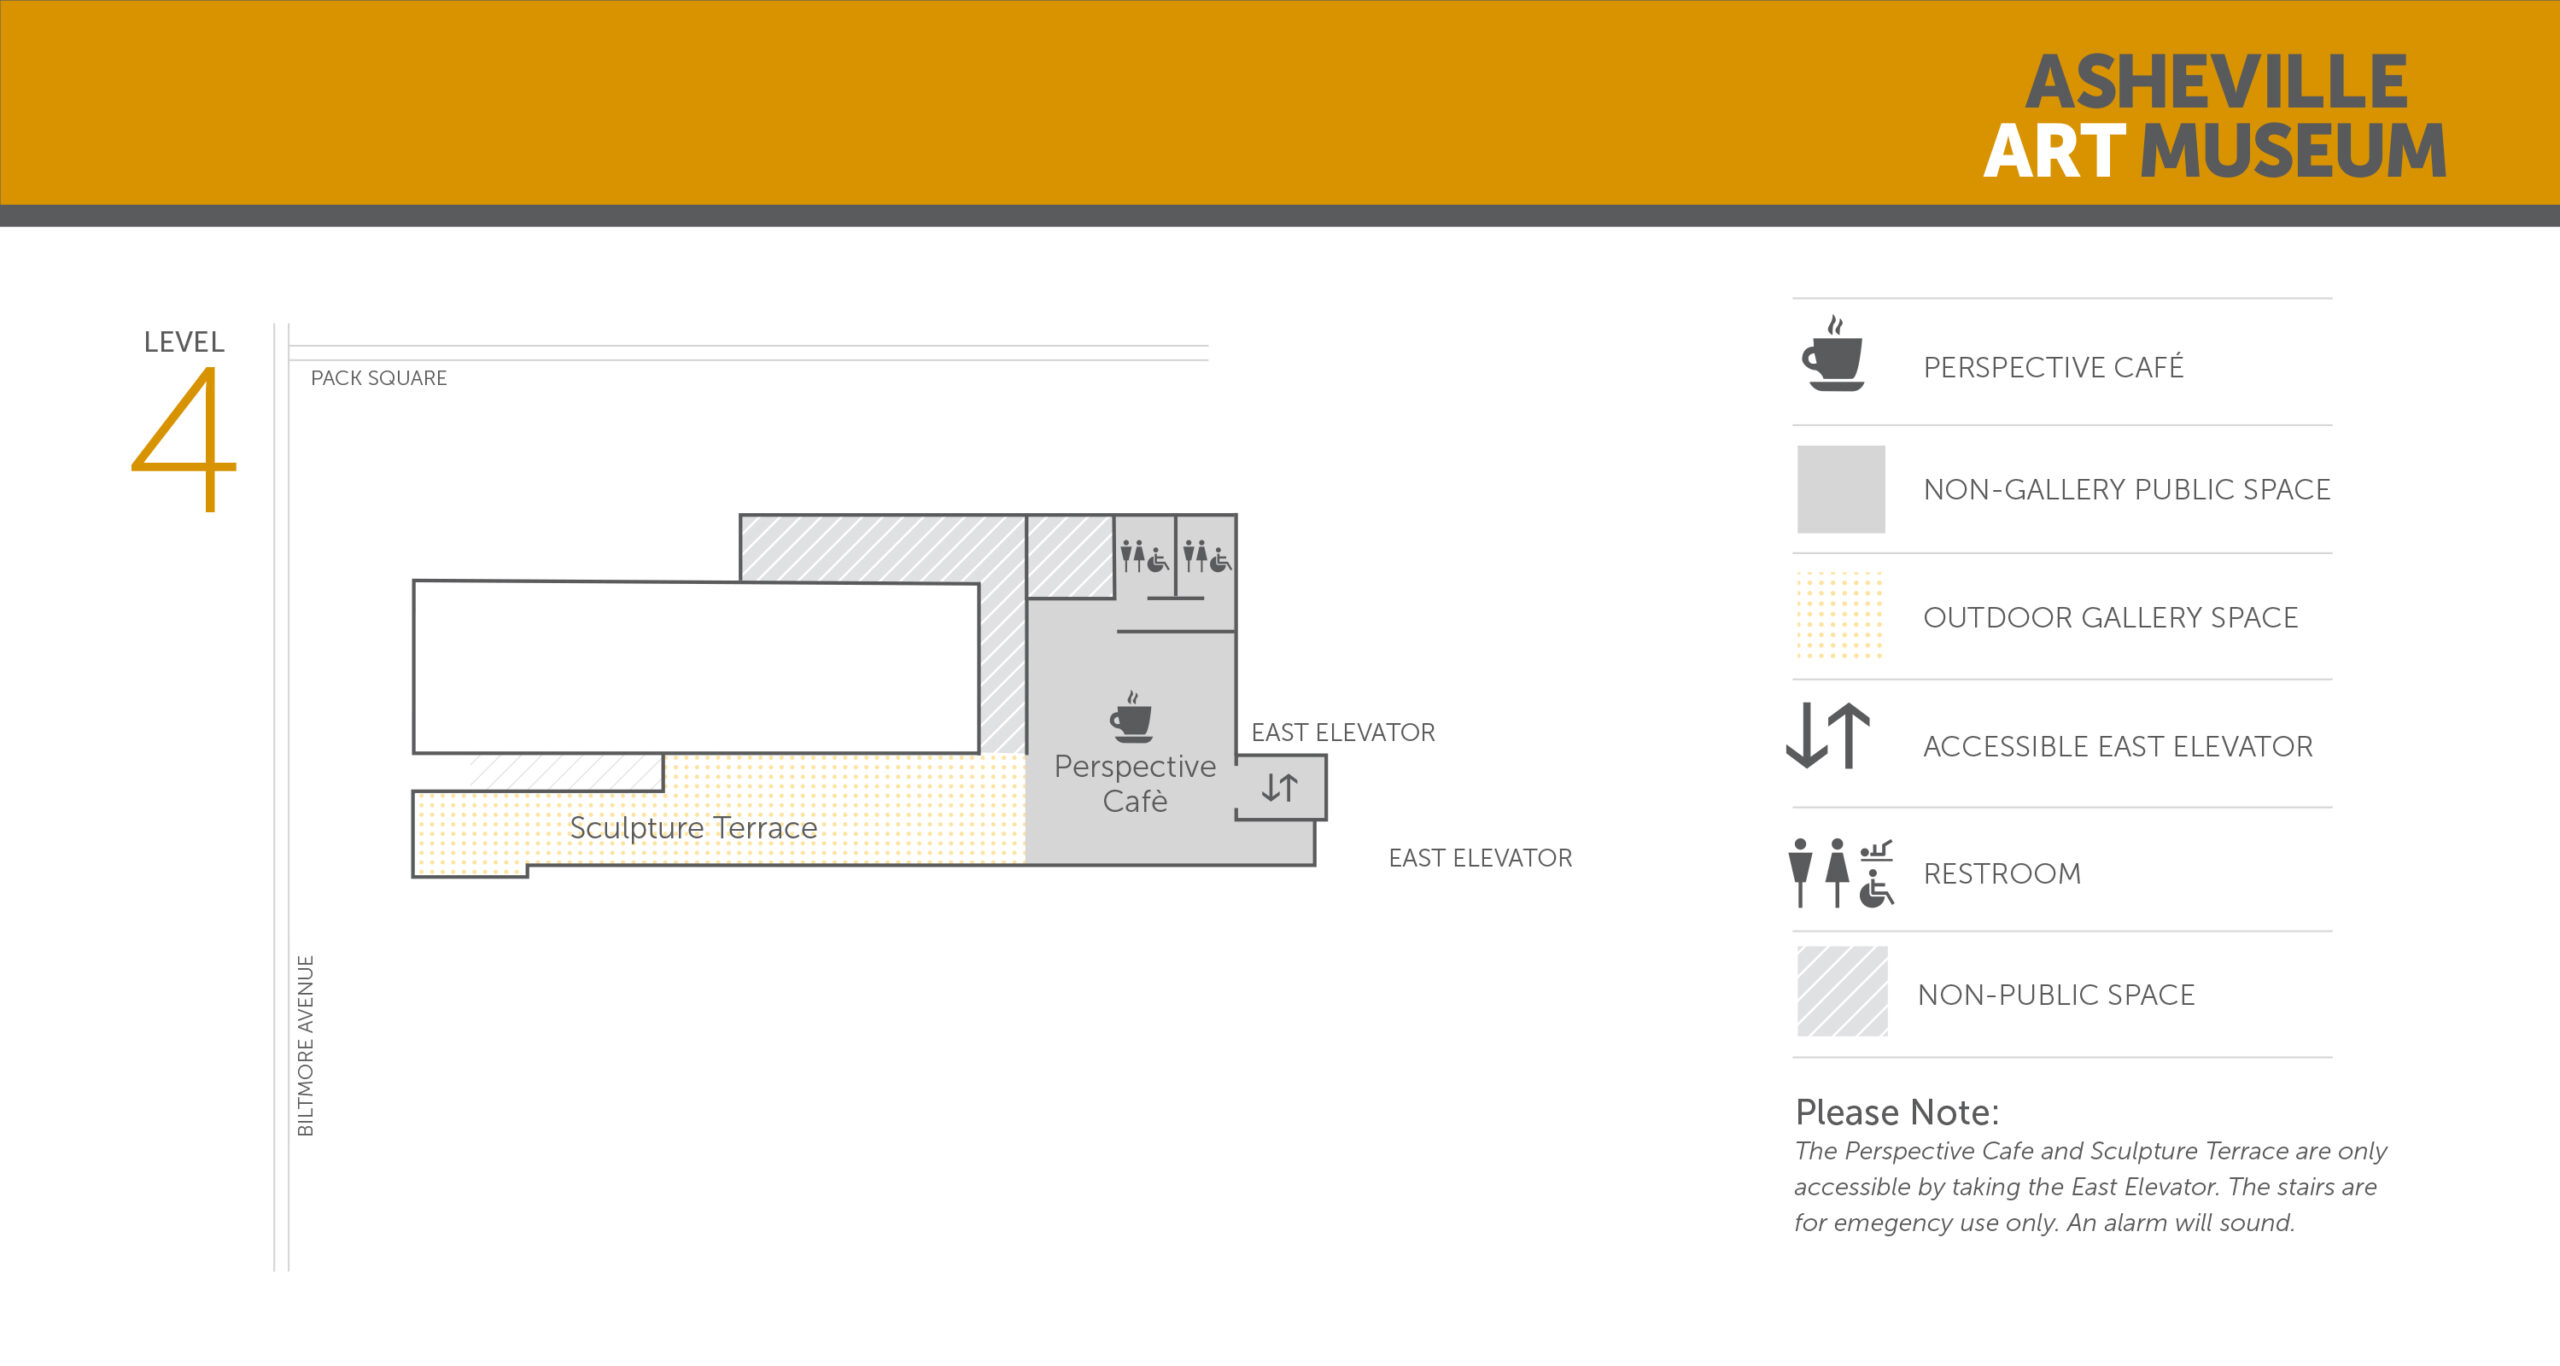
Task: Click the upper EAST ELEVATOR map label
Action: [x=1343, y=732]
